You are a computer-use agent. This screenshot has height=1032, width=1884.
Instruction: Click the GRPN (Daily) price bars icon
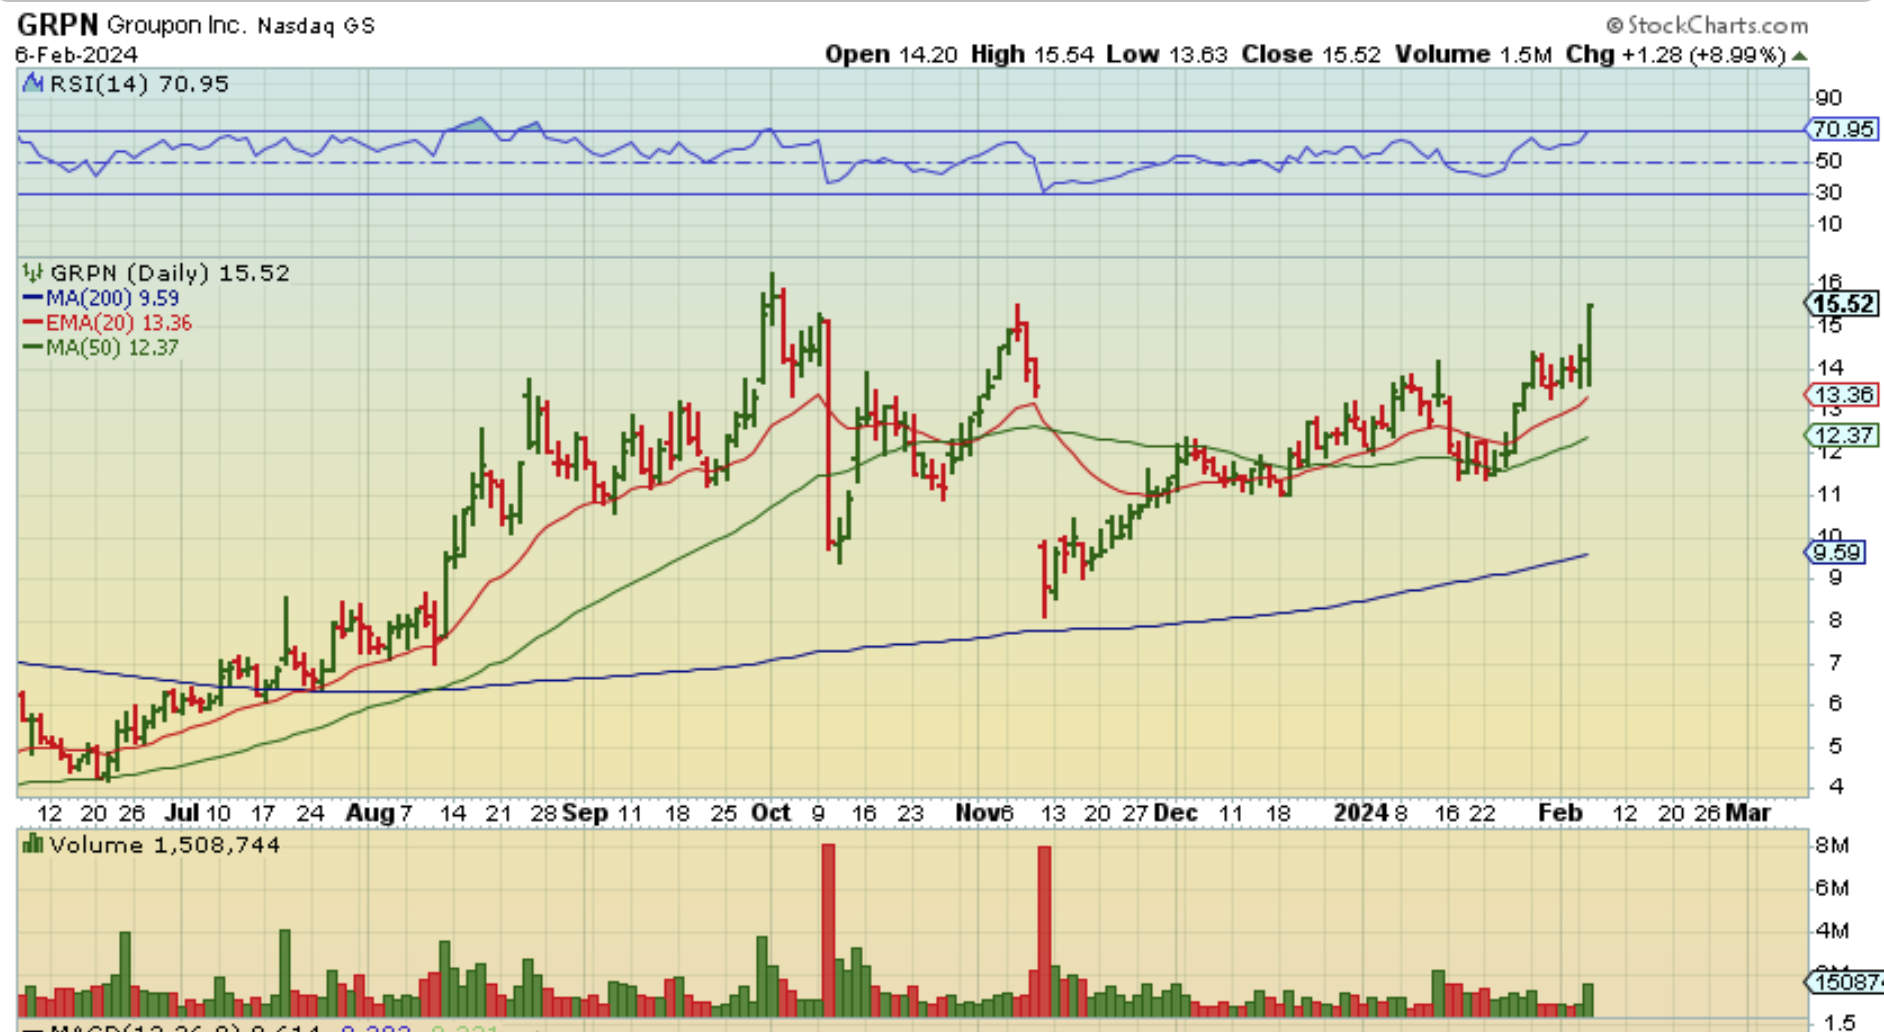click(x=33, y=272)
